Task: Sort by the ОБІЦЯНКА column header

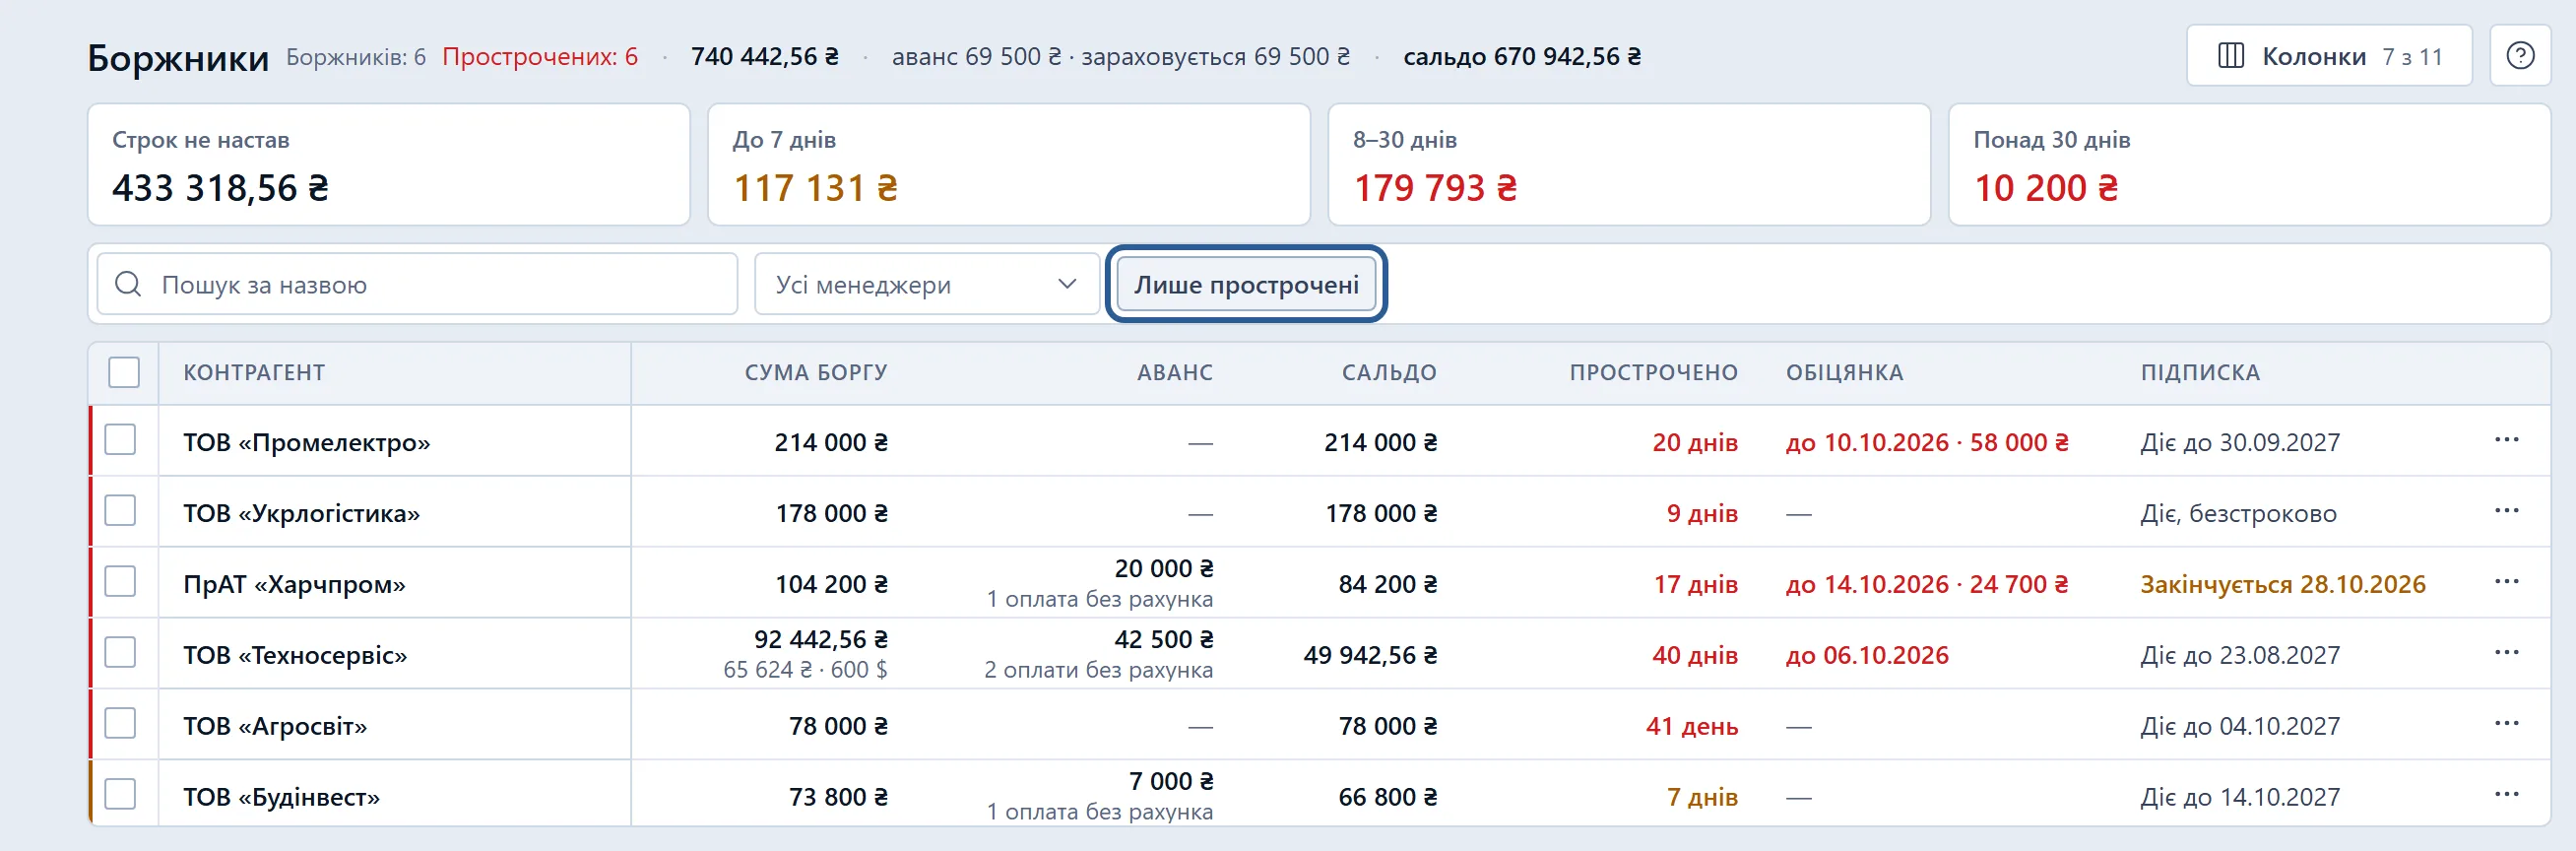Action: tap(1845, 373)
